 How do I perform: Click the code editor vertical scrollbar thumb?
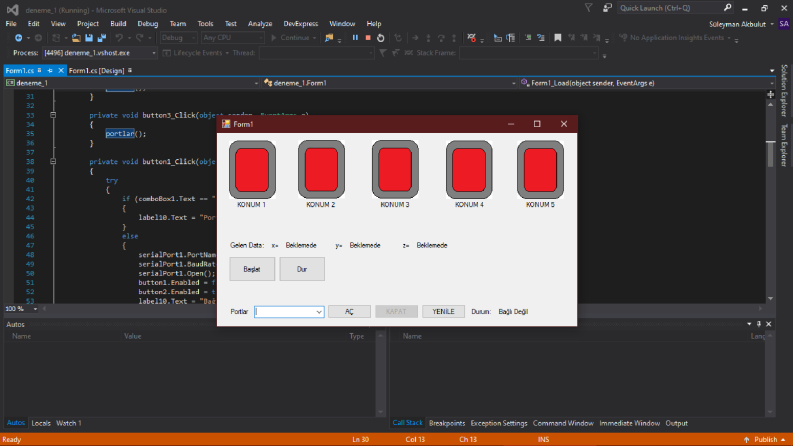pos(771,153)
